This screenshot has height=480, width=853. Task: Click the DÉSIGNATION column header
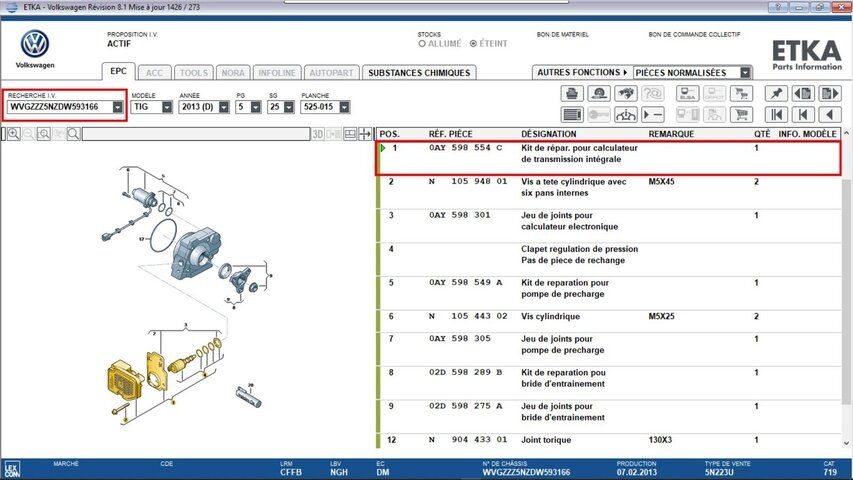tap(548, 134)
